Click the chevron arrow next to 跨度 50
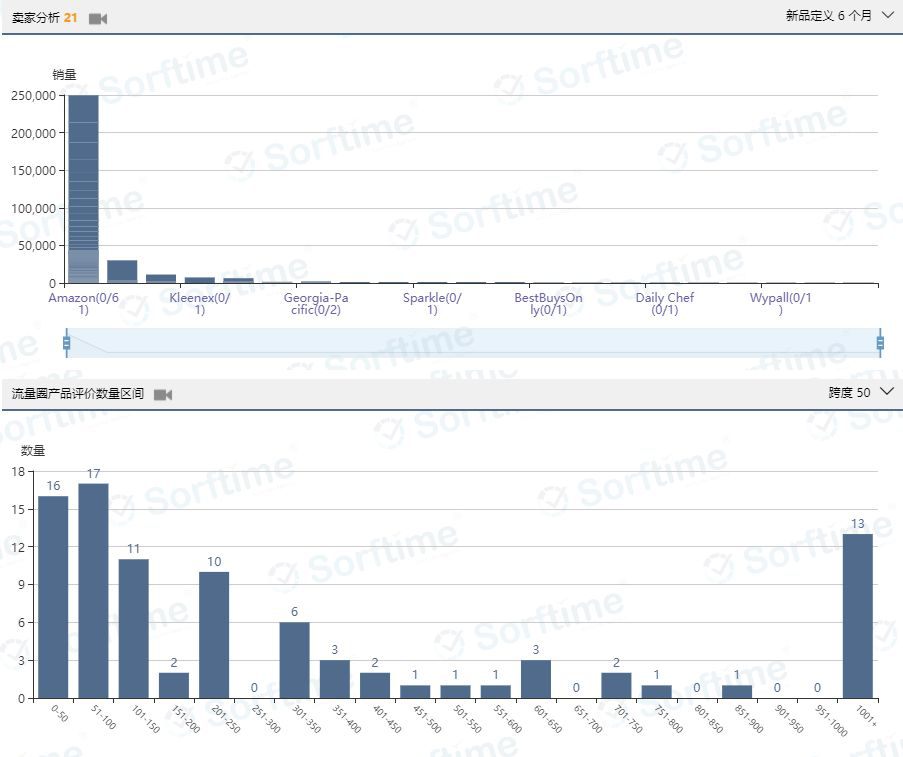This screenshot has width=903, height=757. [886, 392]
